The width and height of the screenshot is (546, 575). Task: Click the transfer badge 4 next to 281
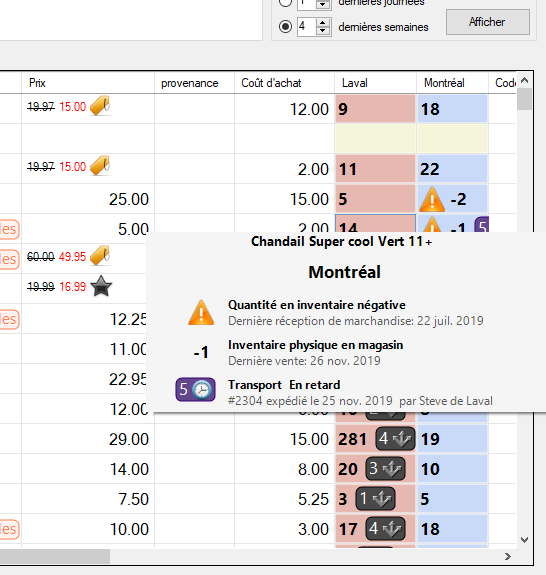395,439
